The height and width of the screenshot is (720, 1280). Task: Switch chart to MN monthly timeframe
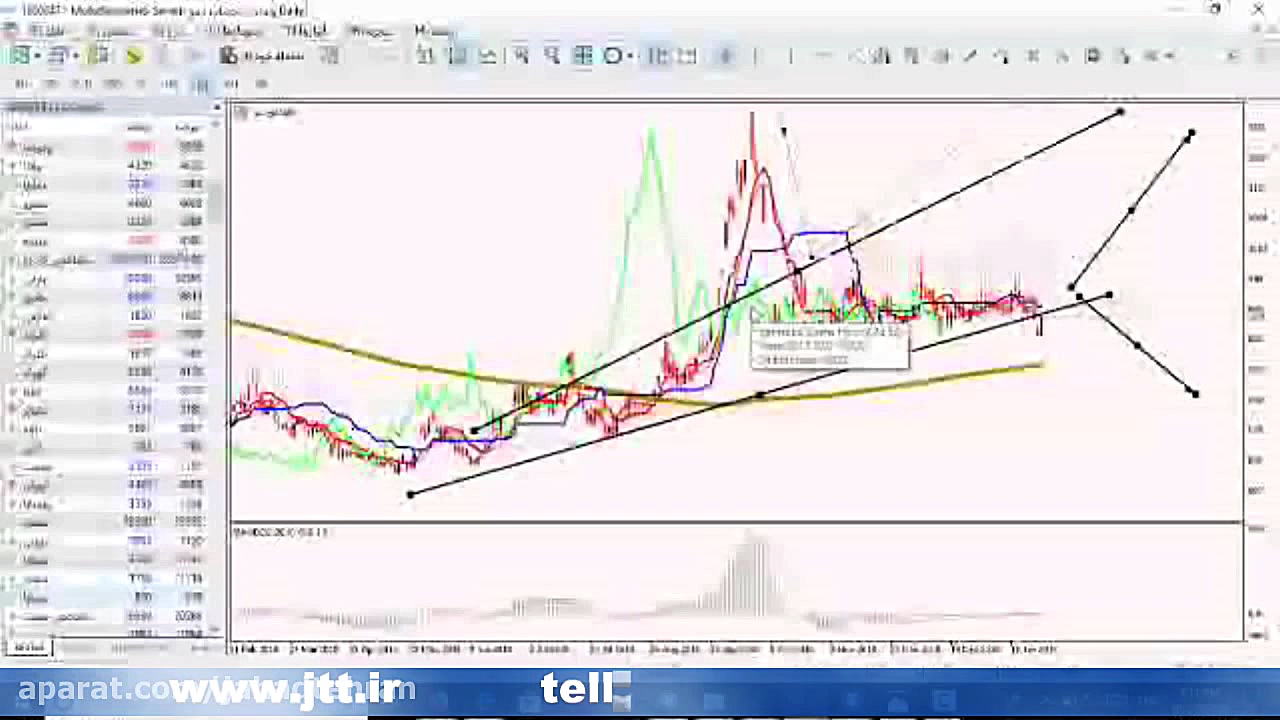click(262, 84)
